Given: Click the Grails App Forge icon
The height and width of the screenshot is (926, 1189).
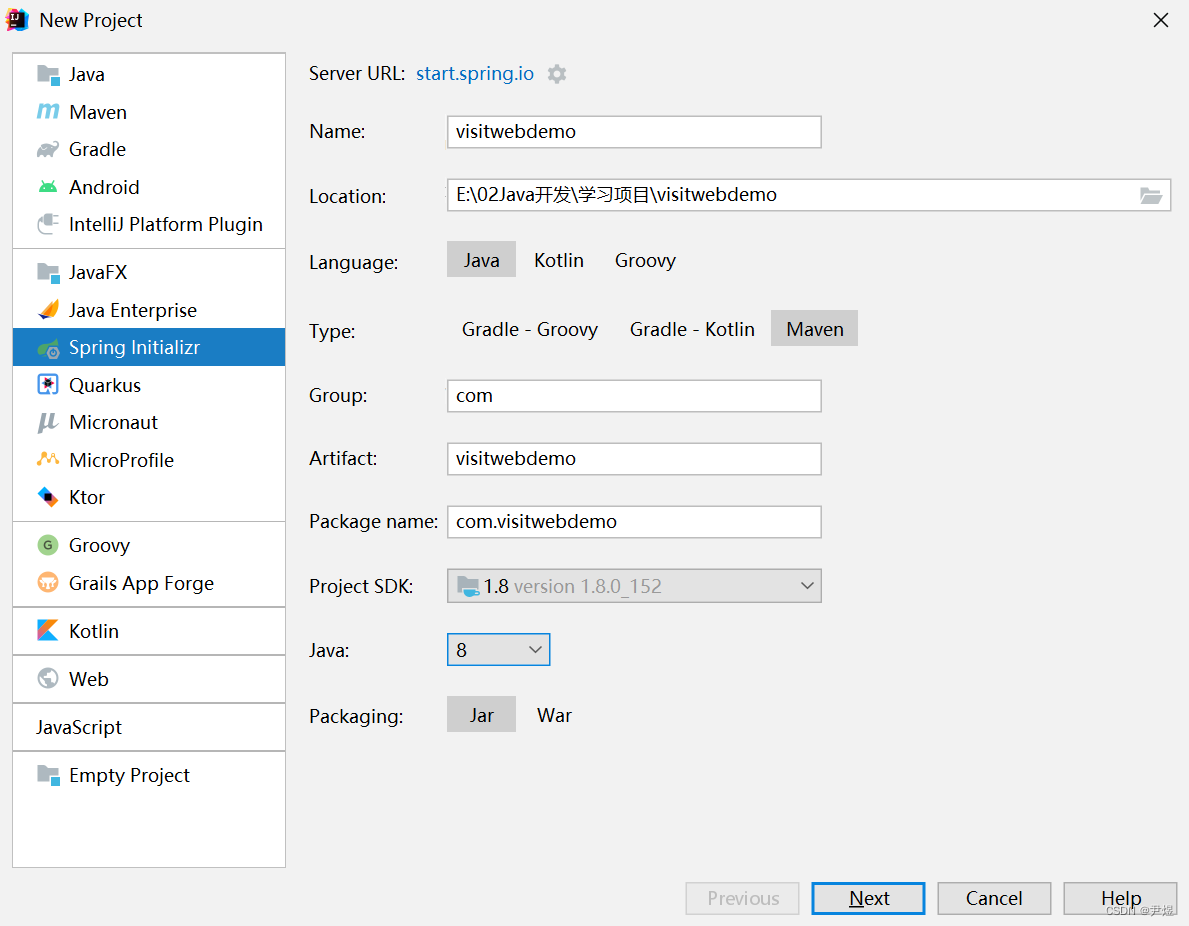Looking at the screenshot, I should coord(49,582).
